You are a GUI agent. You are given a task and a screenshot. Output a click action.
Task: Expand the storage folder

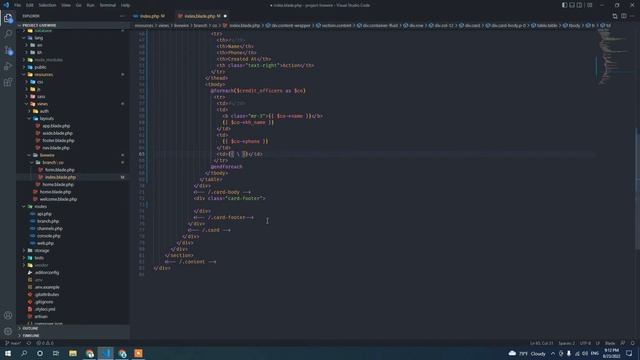42,251
